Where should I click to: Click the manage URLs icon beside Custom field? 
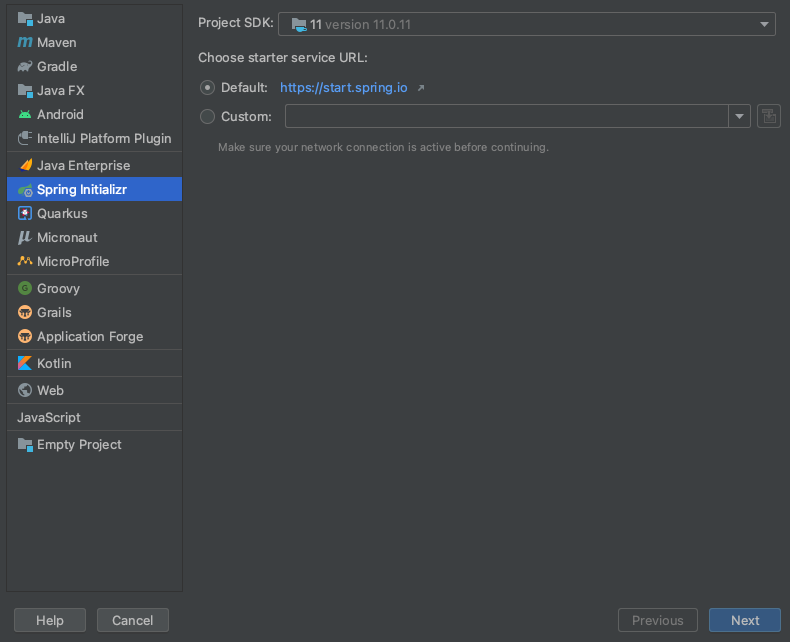click(768, 116)
